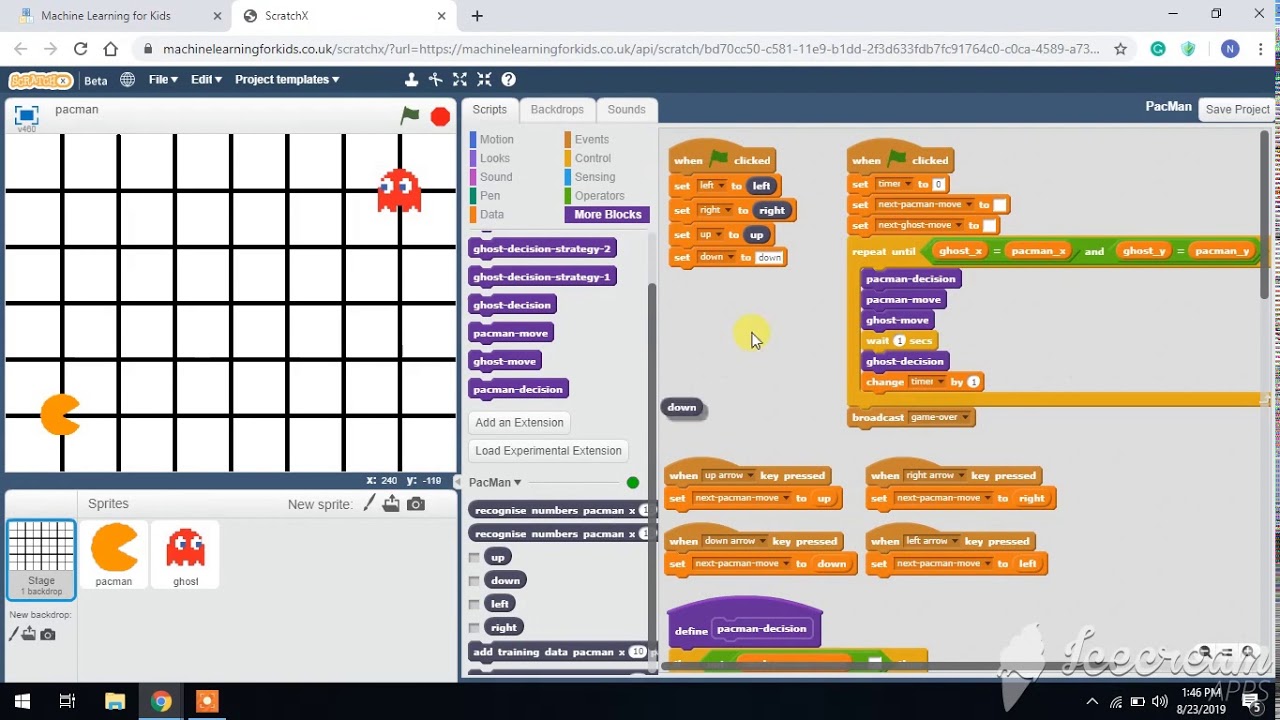Click the 'pacman-move' palette block
The width and height of the screenshot is (1280, 720).
511,334
